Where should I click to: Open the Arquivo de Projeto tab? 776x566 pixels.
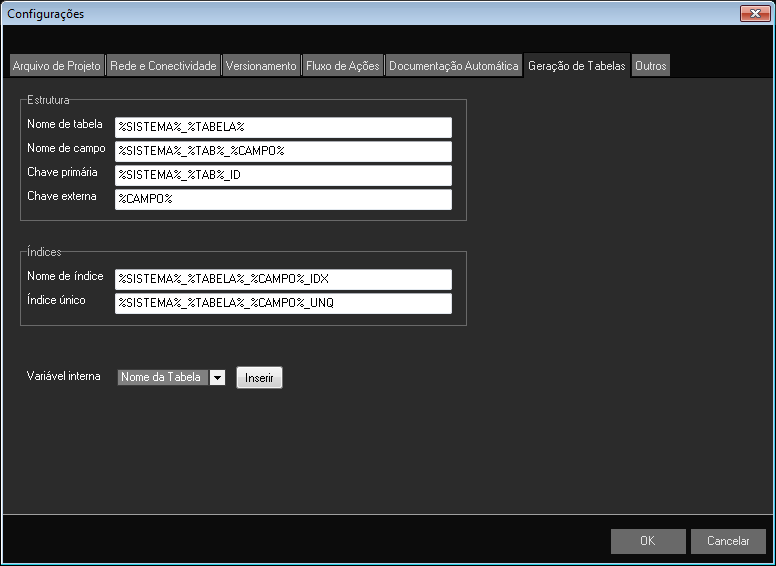click(57, 66)
